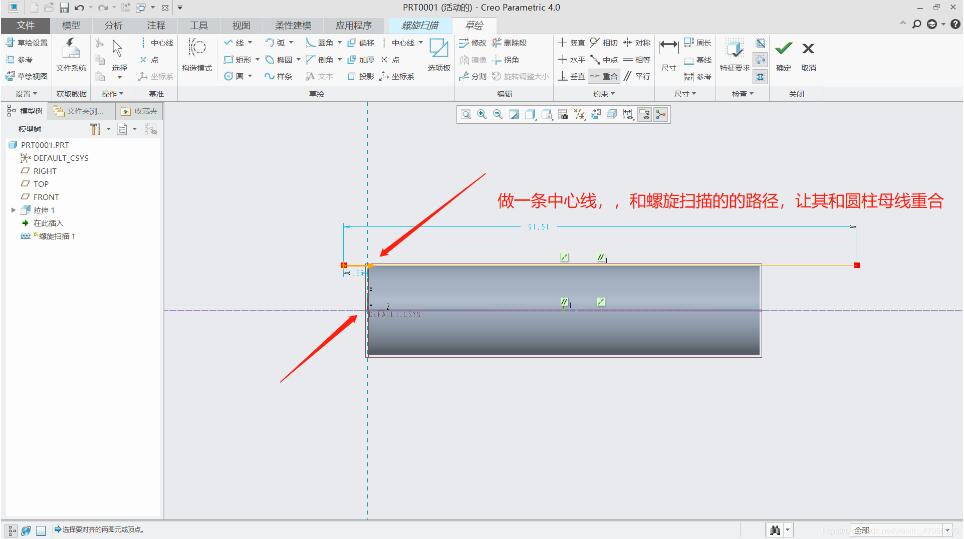964x539 pixels.
Task: Switch to the 螺旋扫描 ribbon tab
Action: pos(420,25)
